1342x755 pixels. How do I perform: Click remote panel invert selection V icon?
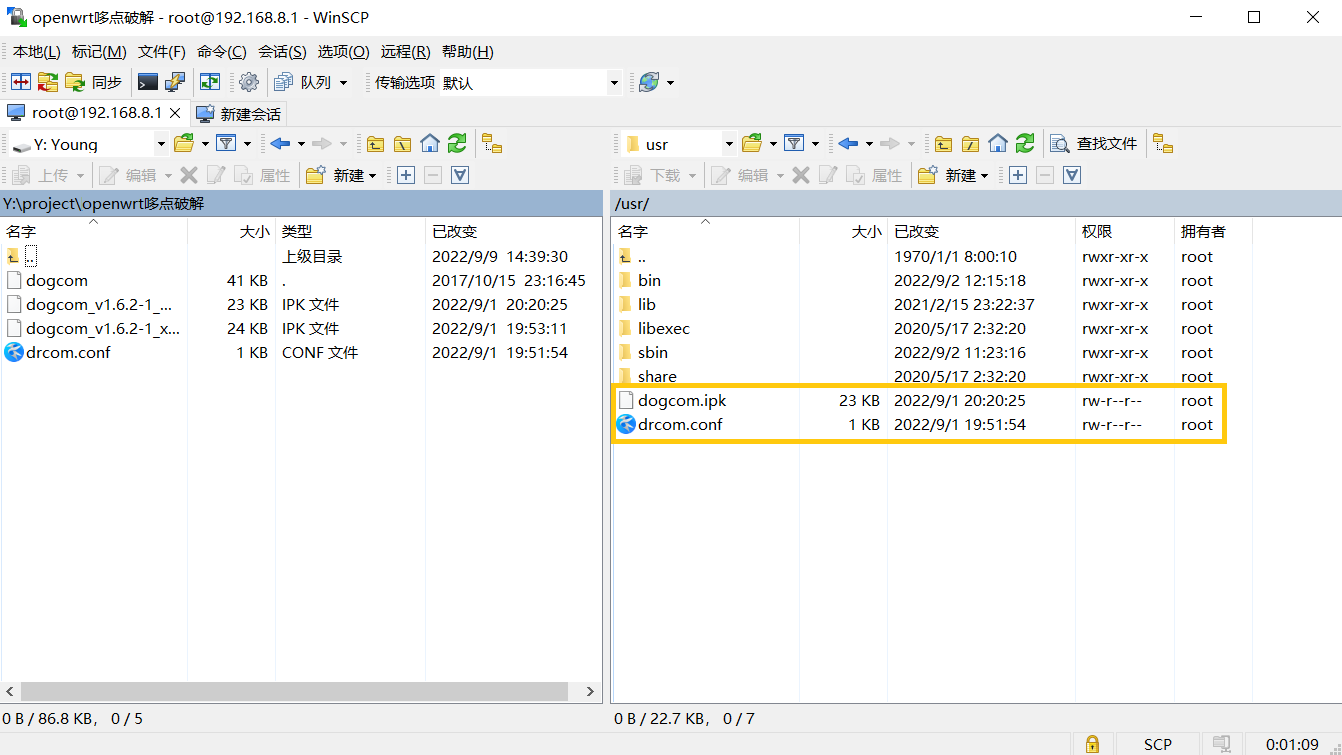click(1072, 175)
